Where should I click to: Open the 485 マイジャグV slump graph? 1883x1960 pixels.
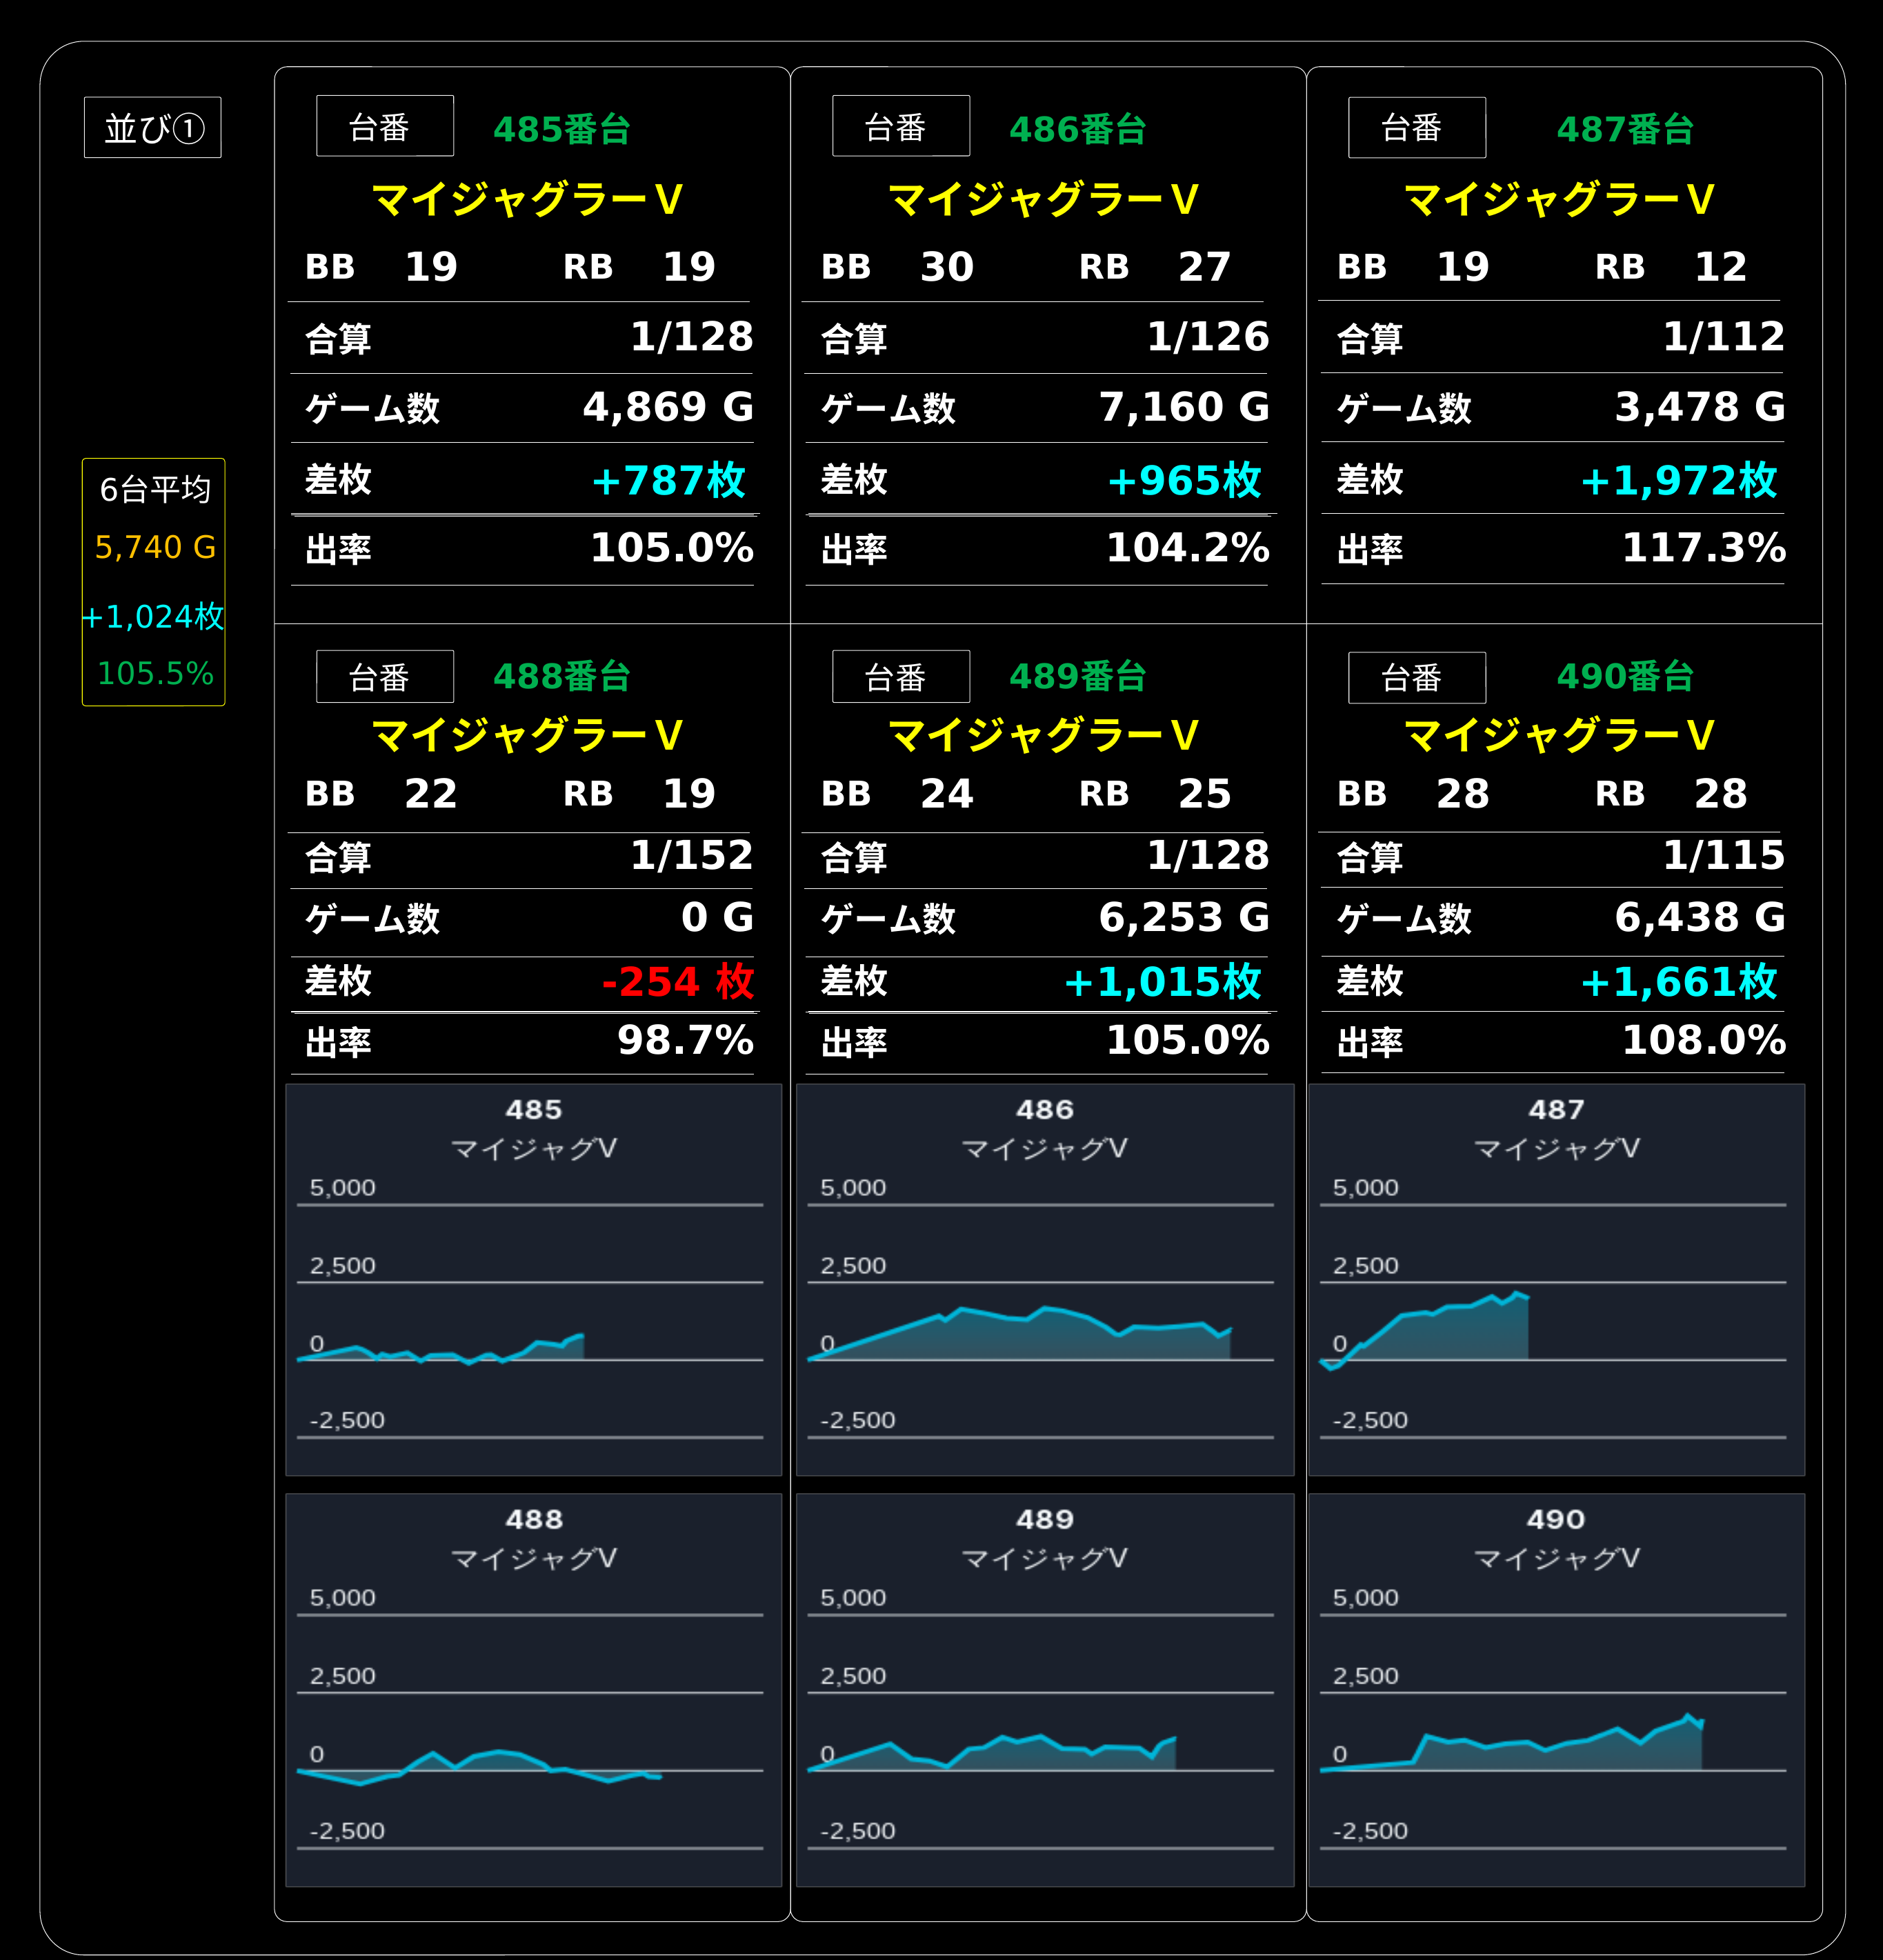pos(534,1280)
